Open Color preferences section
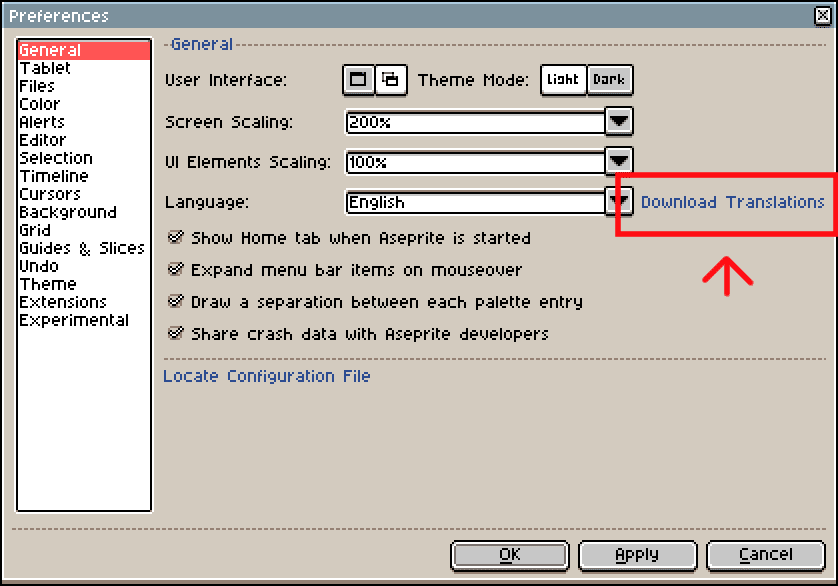This screenshot has height=586, width=838. point(84,104)
